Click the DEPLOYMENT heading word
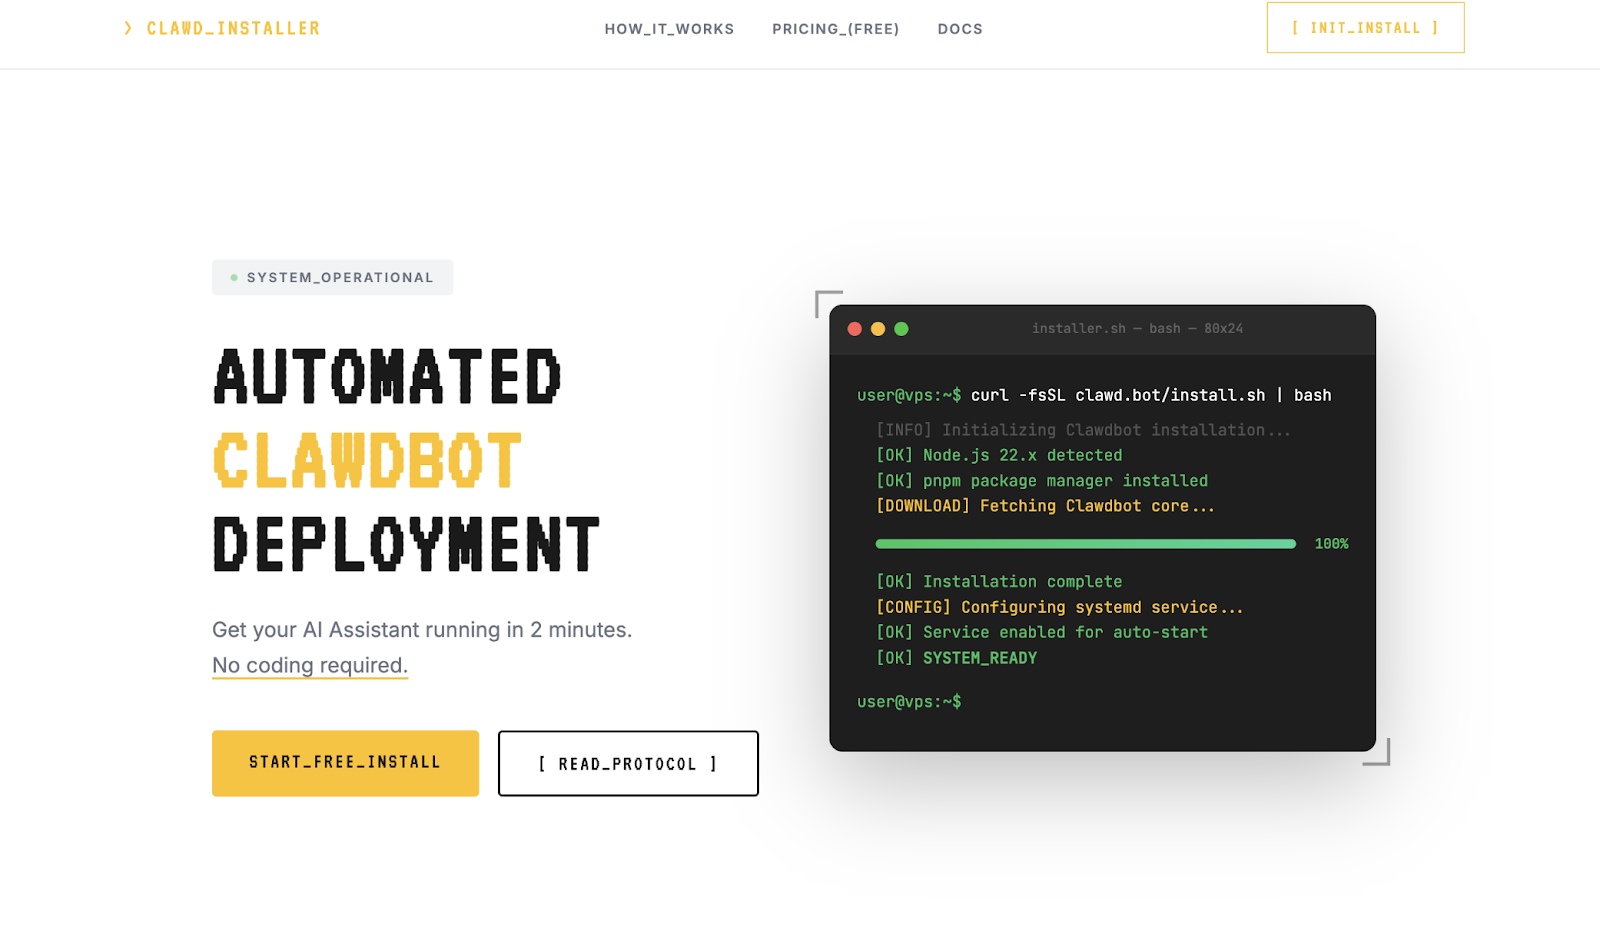The image size is (1600, 944). tap(406, 545)
